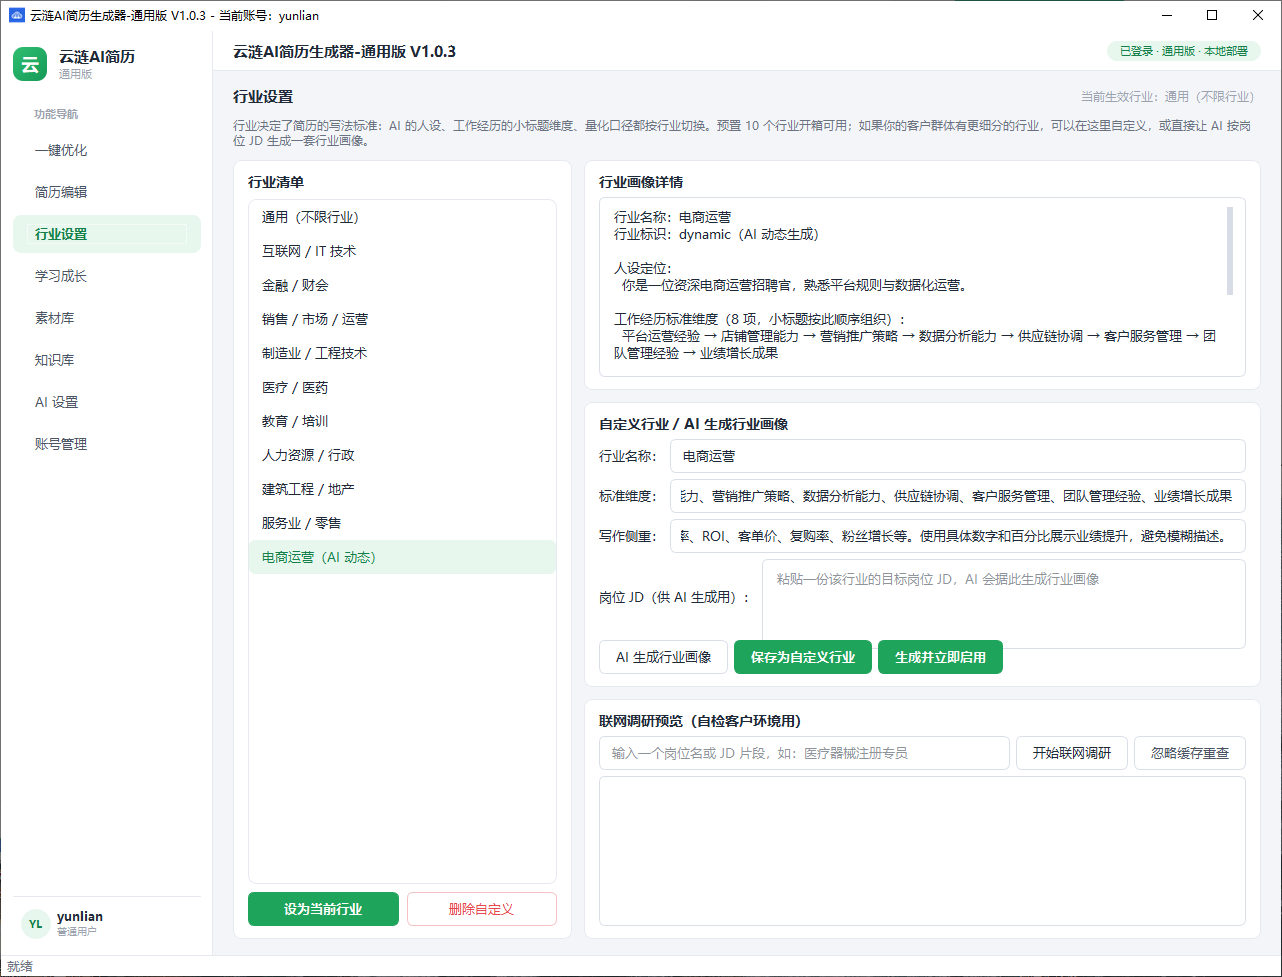The width and height of the screenshot is (1282, 977).
Task: Open 知识库 from navigation
Action: tap(107, 360)
